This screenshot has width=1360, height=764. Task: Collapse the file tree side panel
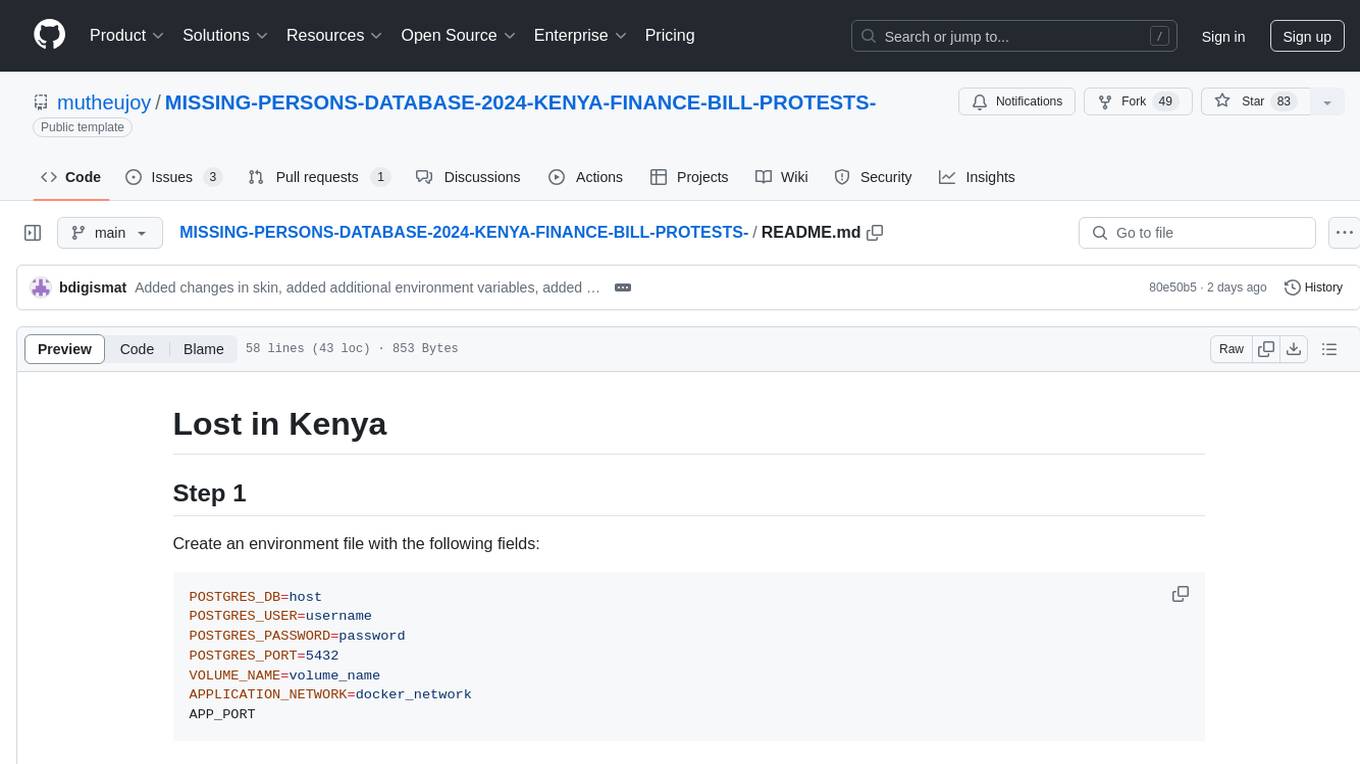(x=33, y=233)
